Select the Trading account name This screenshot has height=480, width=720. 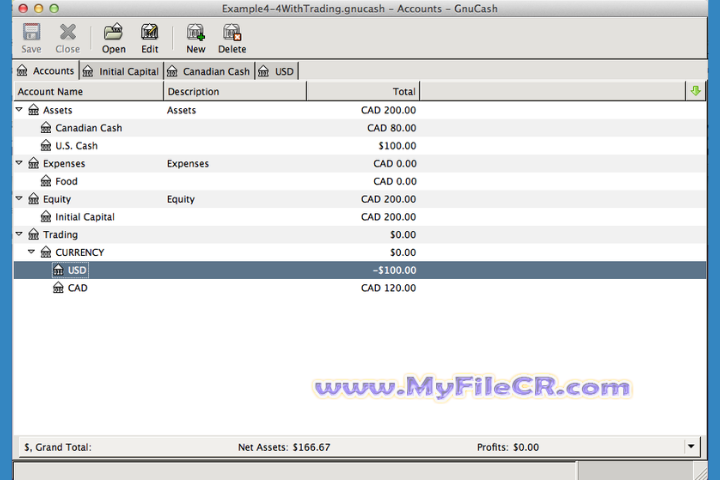[60, 235]
